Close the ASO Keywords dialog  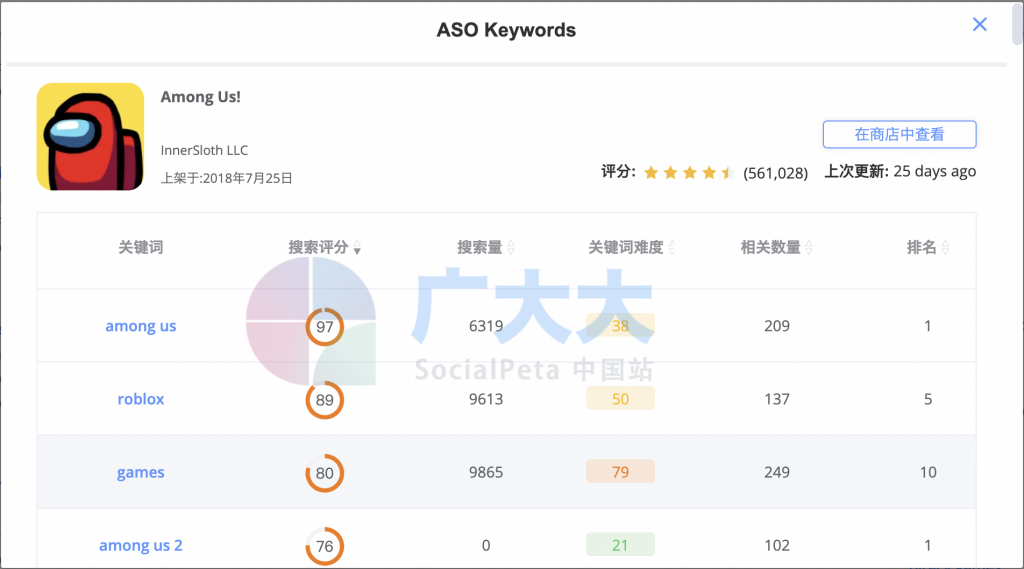pyautogui.click(x=979, y=25)
